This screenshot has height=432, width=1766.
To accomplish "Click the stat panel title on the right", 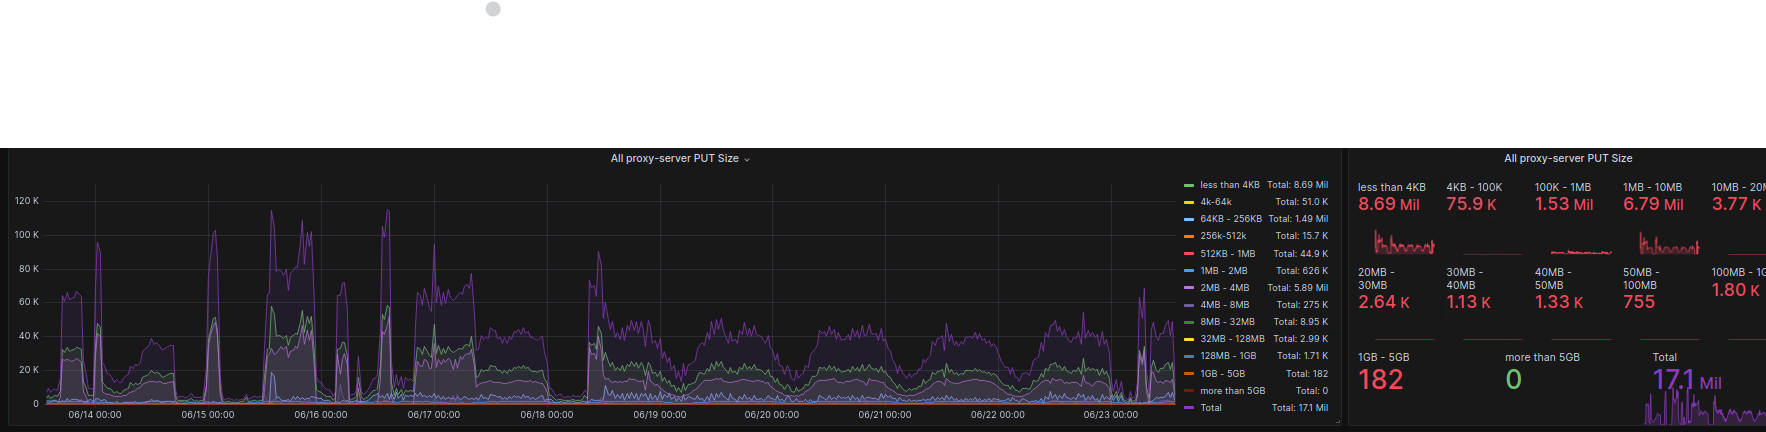I will click(1568, 159).
